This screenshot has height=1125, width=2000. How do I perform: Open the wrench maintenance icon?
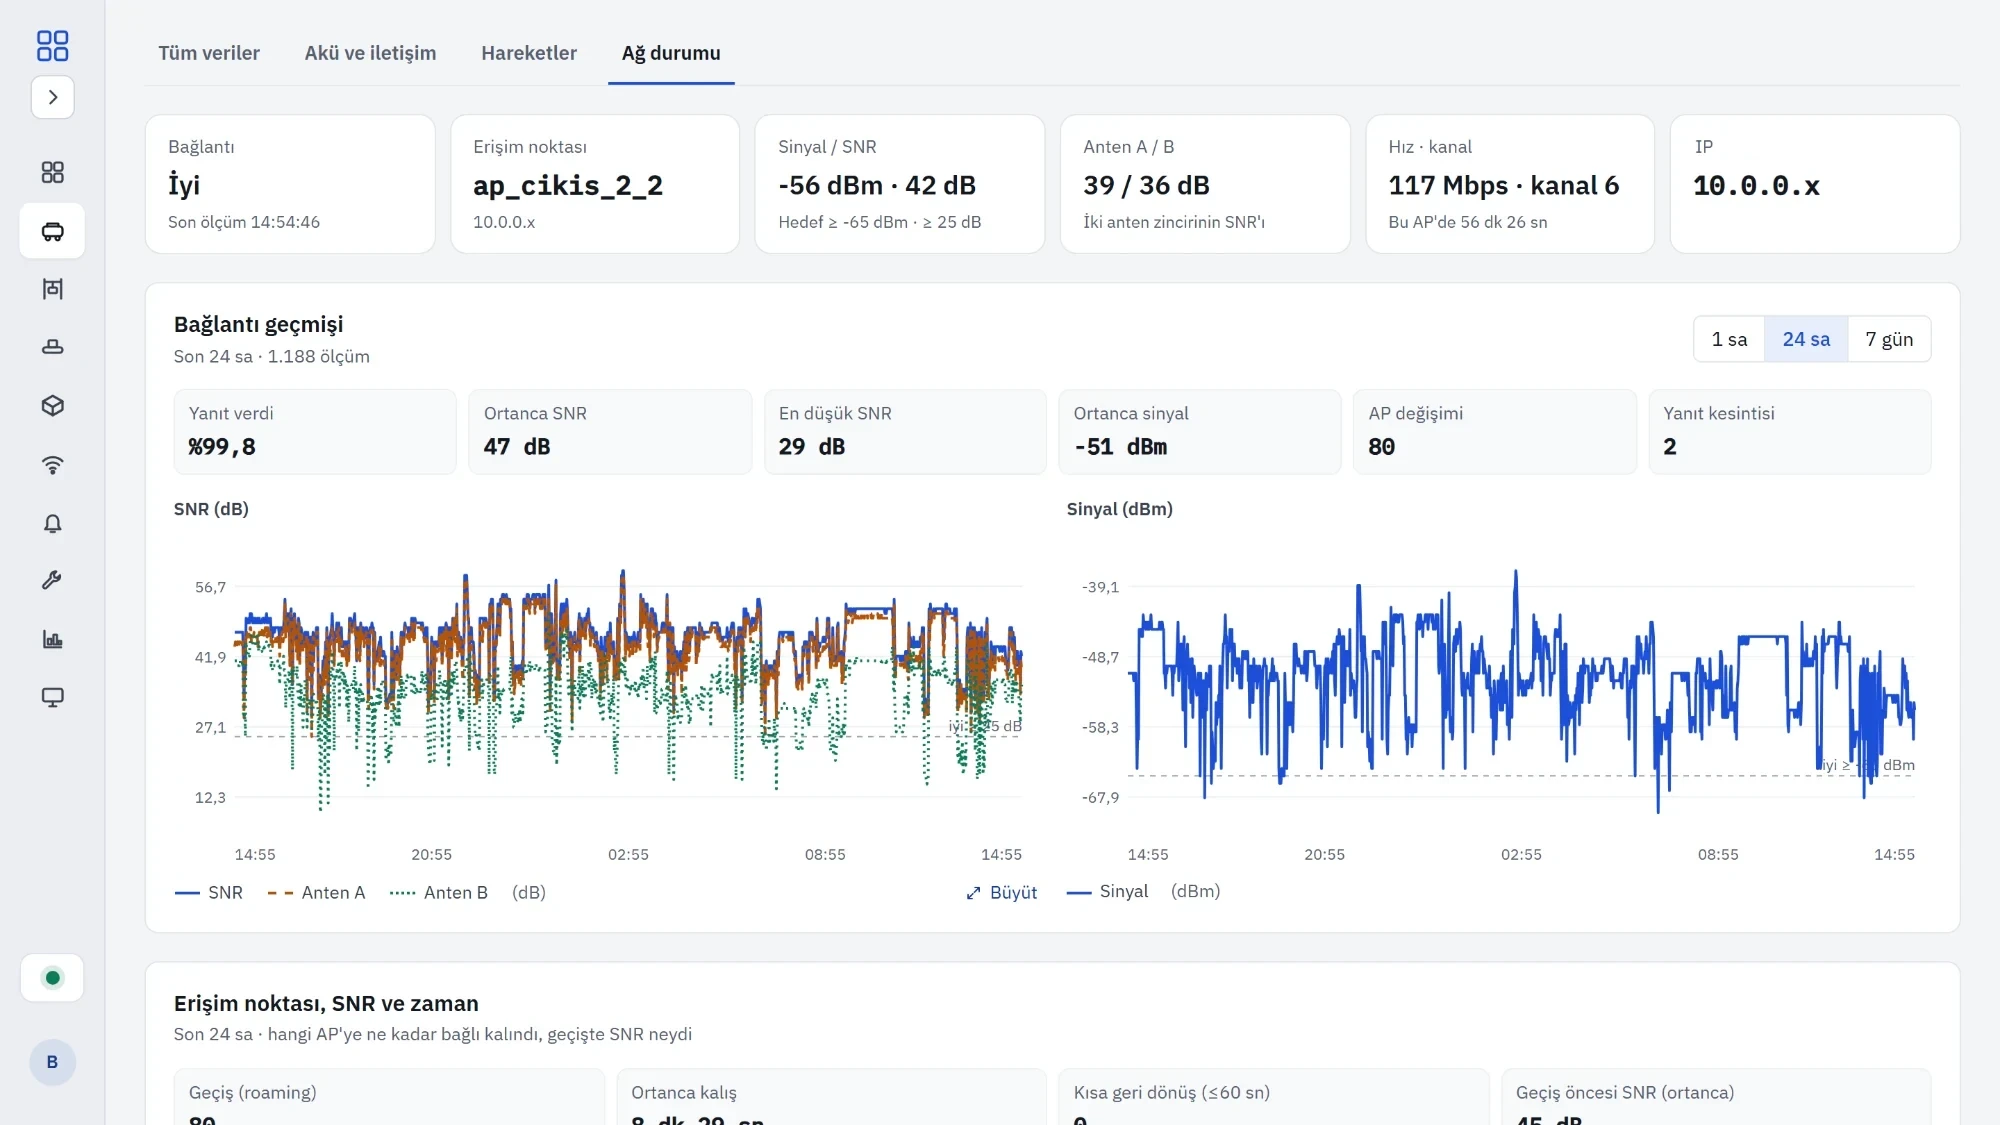point(53,580)
